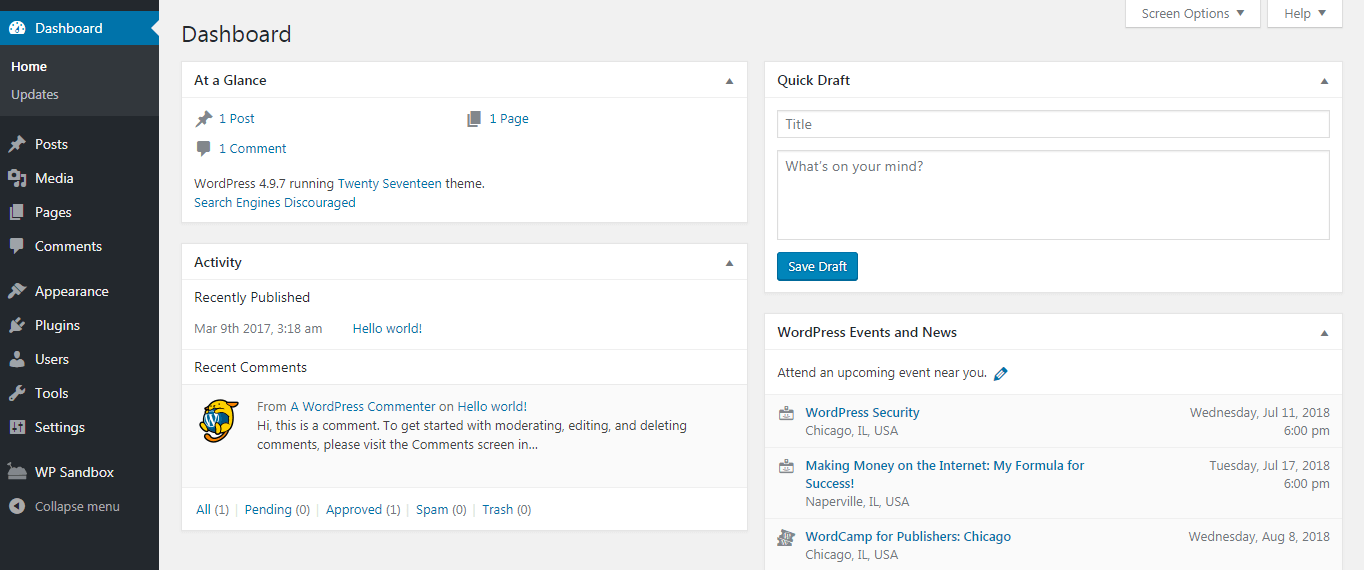Screen dimensions: 1364x570
Task: Select Updates in the Dashboard submenu
Action: click(35, 94)
